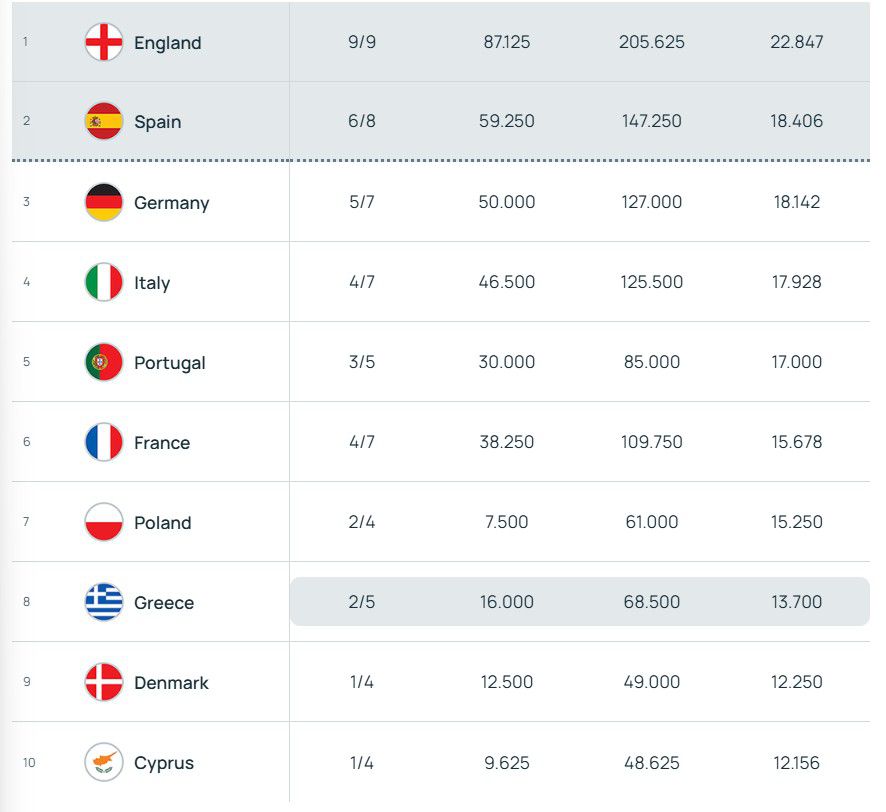Click the Greece flag icon
Image resolution: width=886 pixels, height=812 pixels.
coord(103,602)
